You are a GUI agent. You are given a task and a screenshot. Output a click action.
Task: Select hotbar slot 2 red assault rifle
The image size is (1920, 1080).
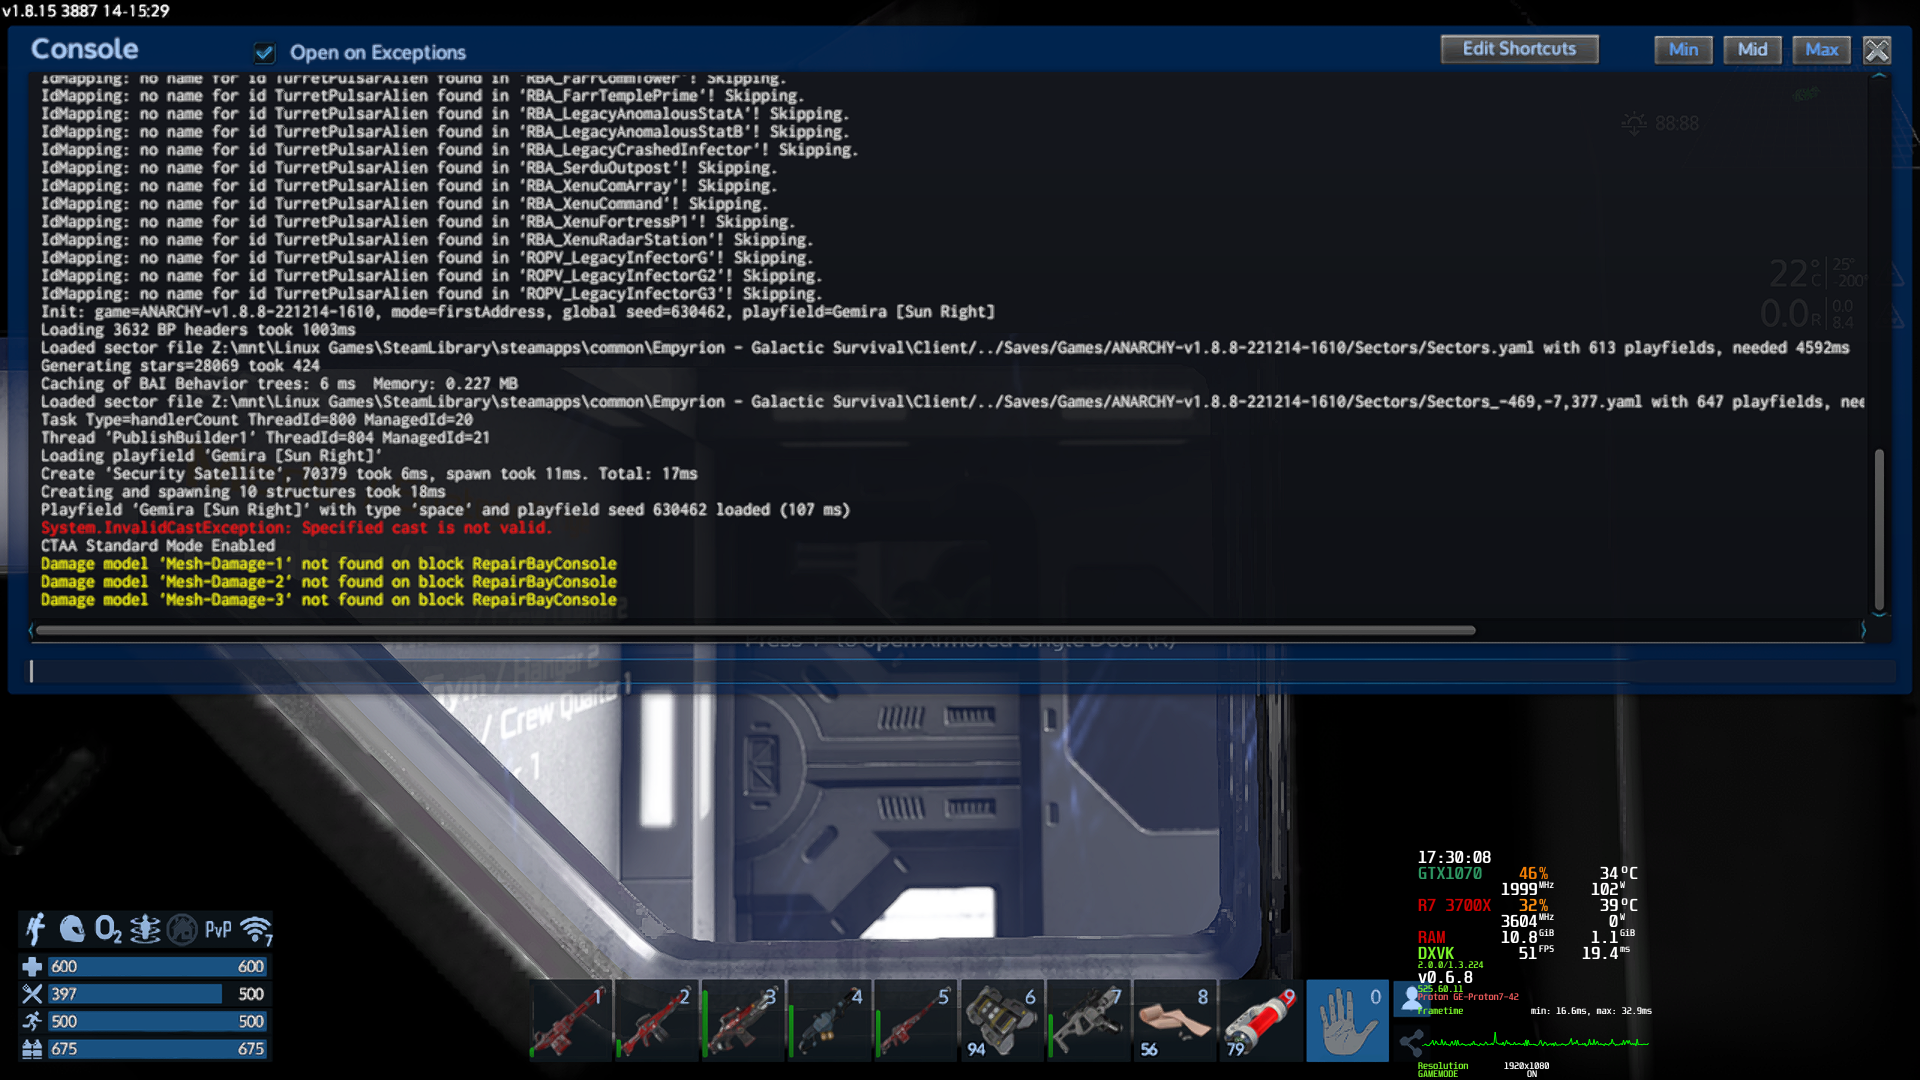(x=657, y=1021)
